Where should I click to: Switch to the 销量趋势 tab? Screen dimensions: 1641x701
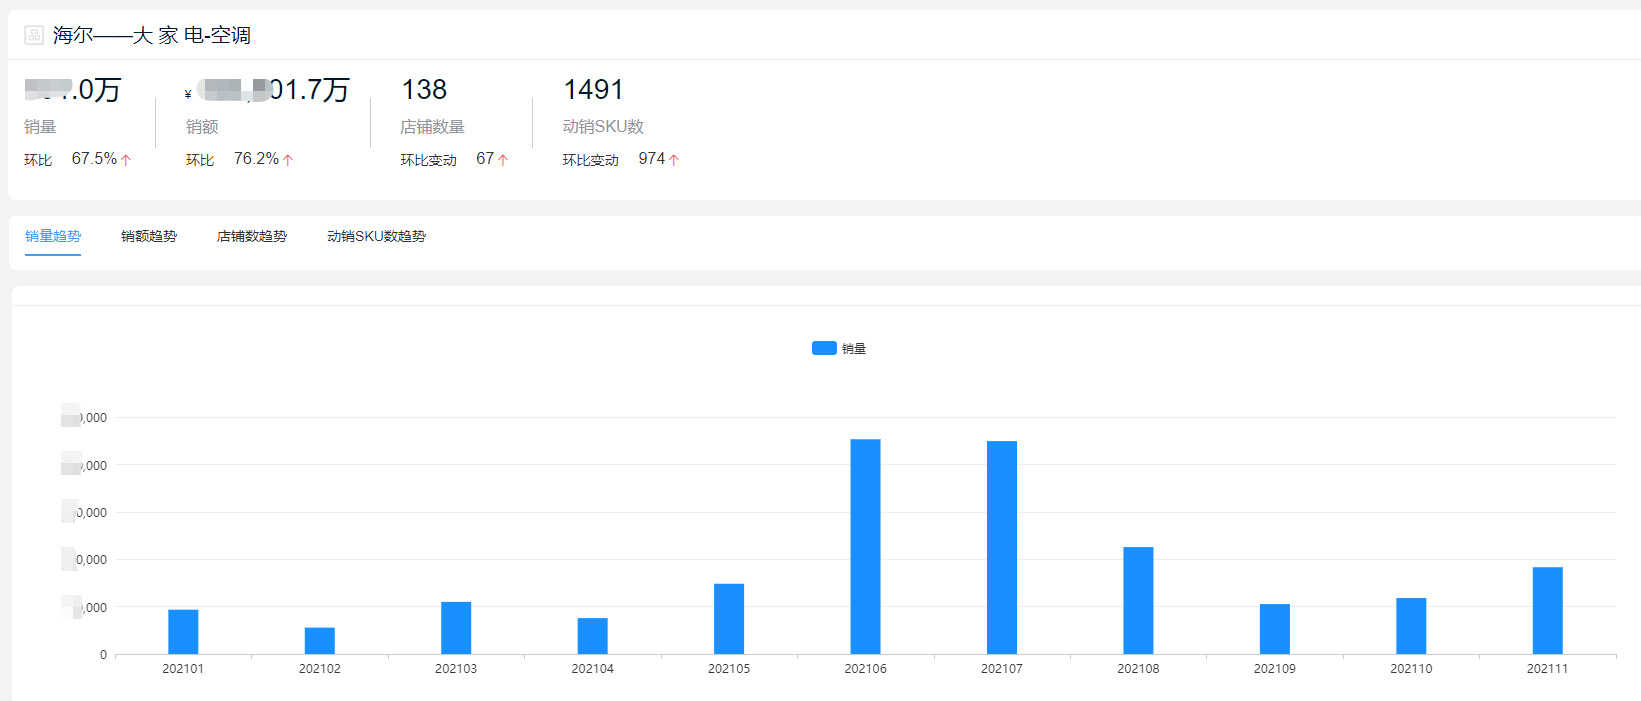(x=53, y=236)
